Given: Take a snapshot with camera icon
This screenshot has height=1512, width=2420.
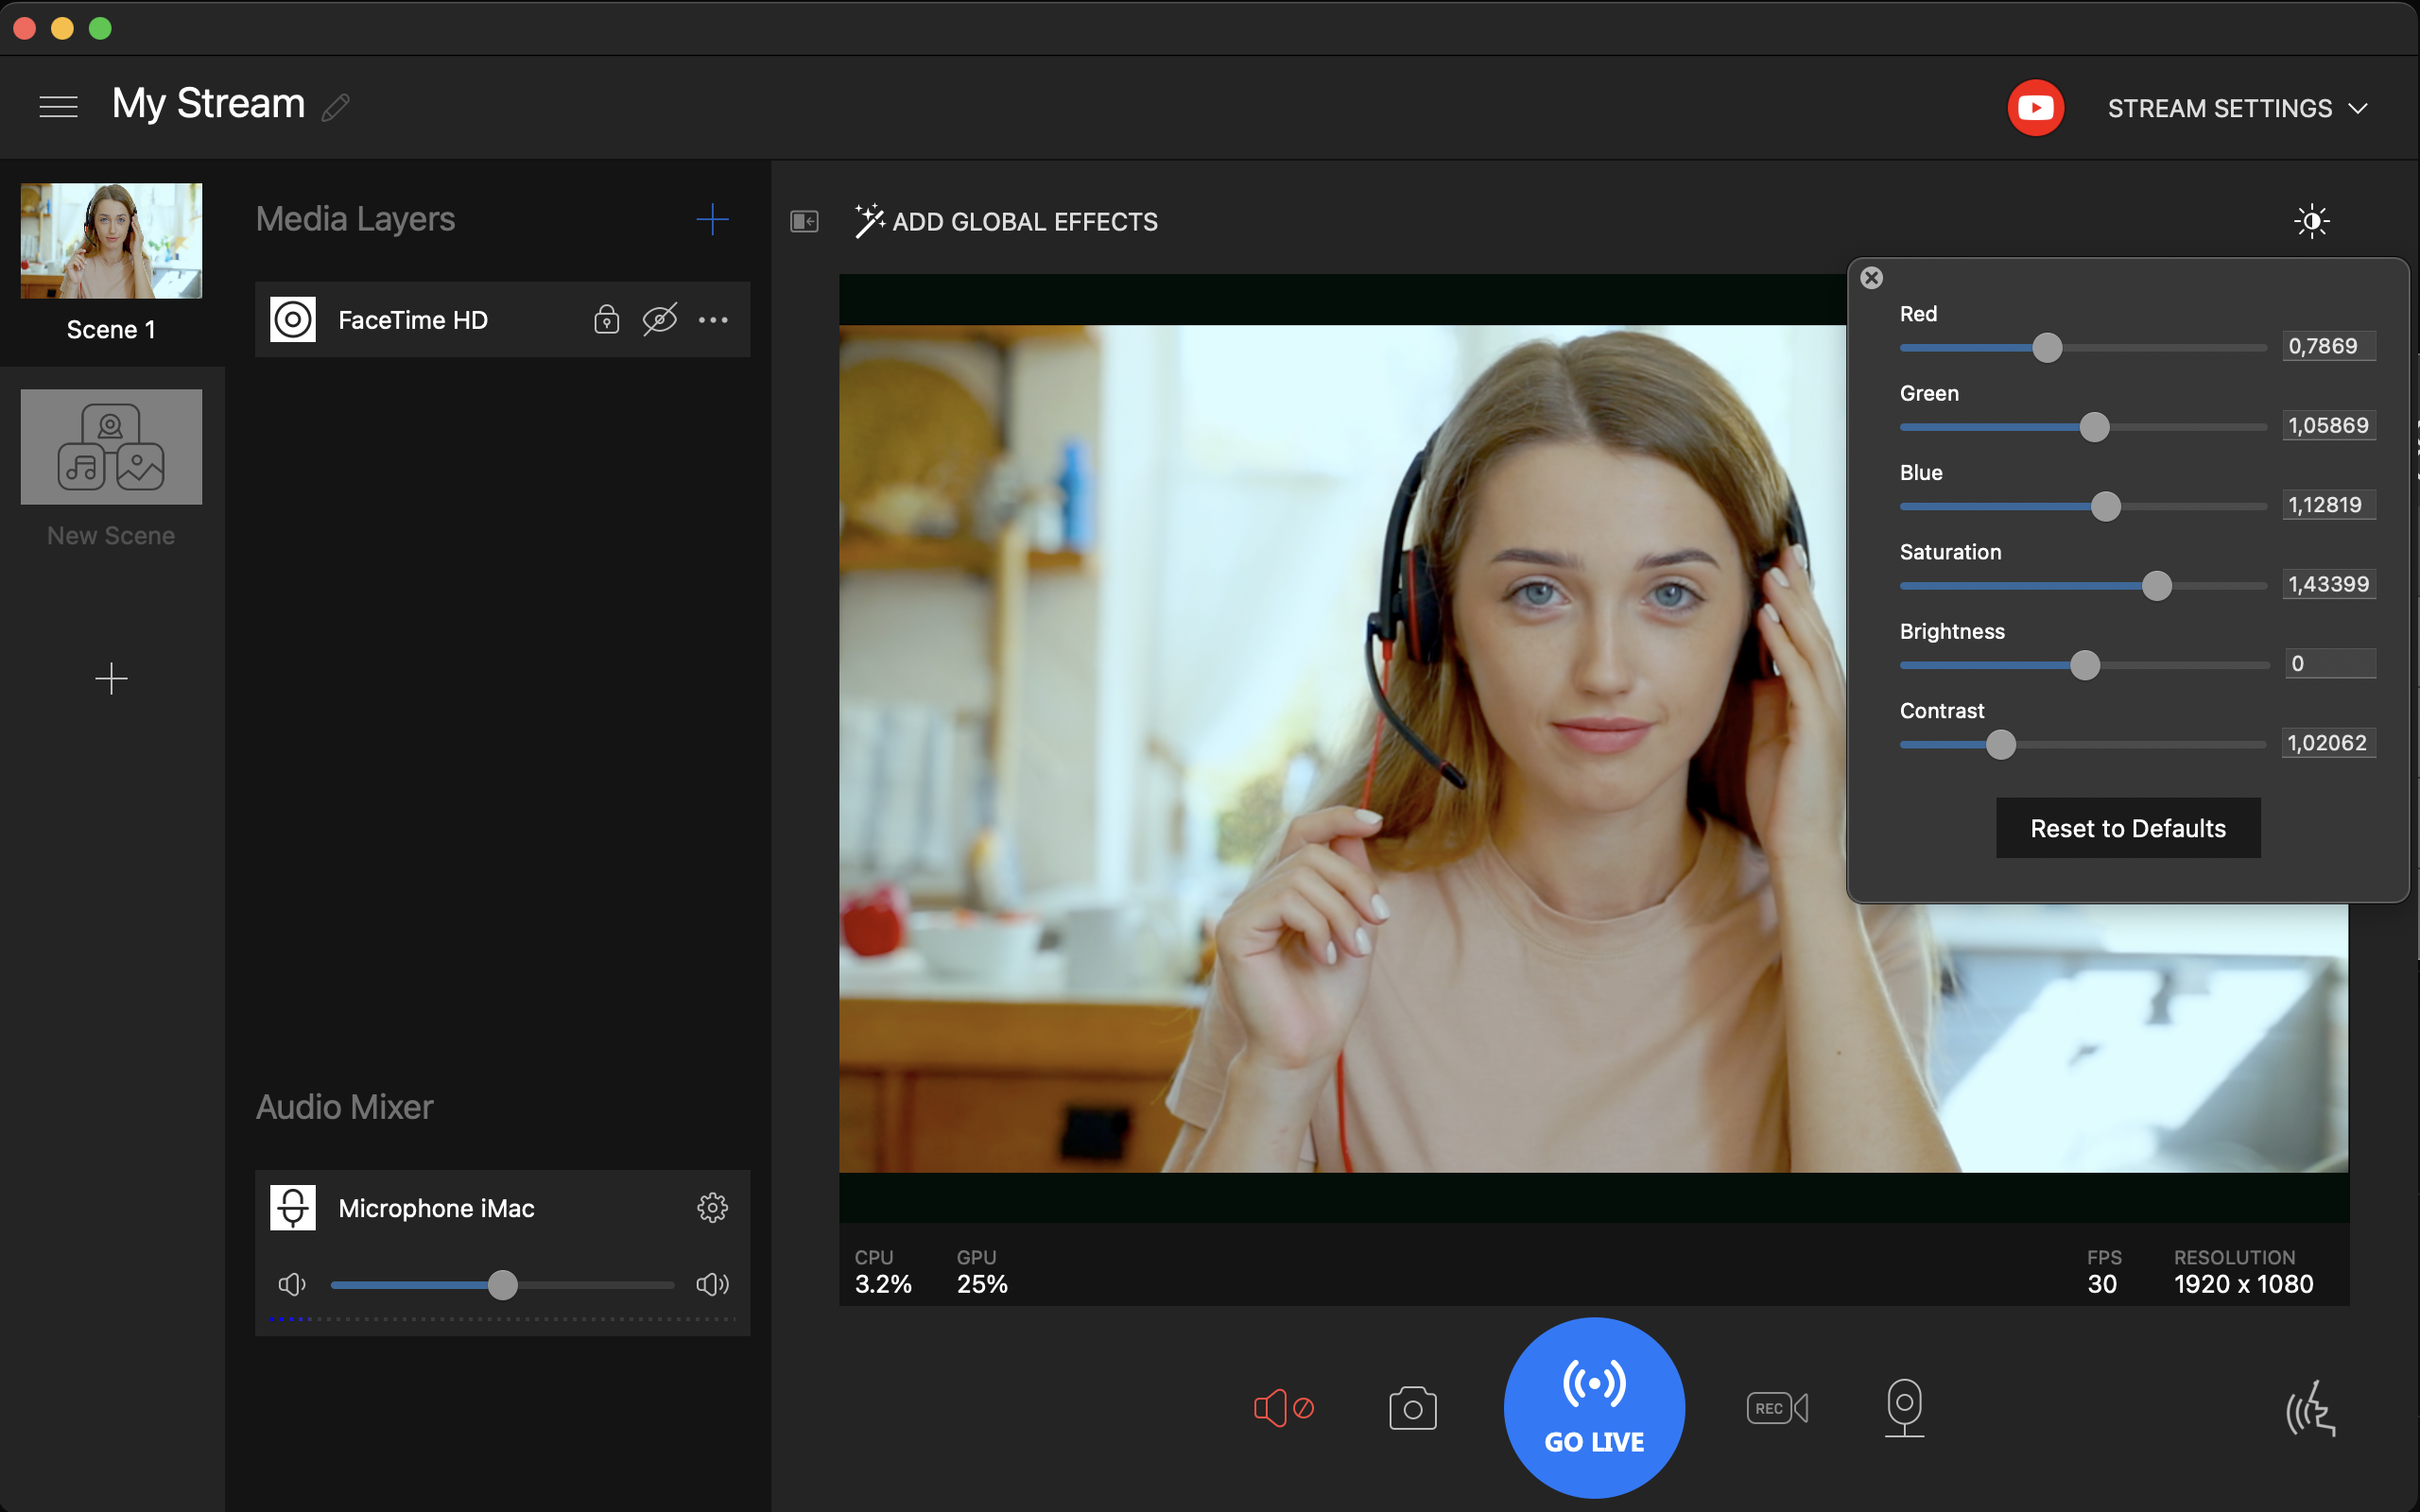Looking at the screenshot, I should (x=1412, y=1408).
